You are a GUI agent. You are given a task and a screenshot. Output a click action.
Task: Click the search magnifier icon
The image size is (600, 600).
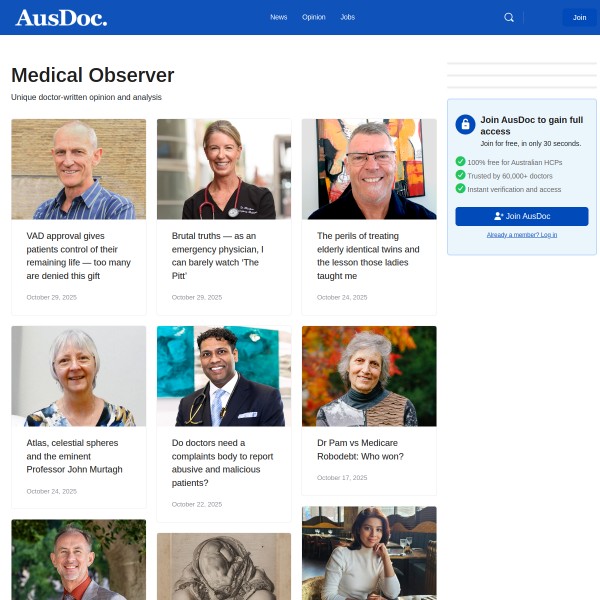click(509, 17)
